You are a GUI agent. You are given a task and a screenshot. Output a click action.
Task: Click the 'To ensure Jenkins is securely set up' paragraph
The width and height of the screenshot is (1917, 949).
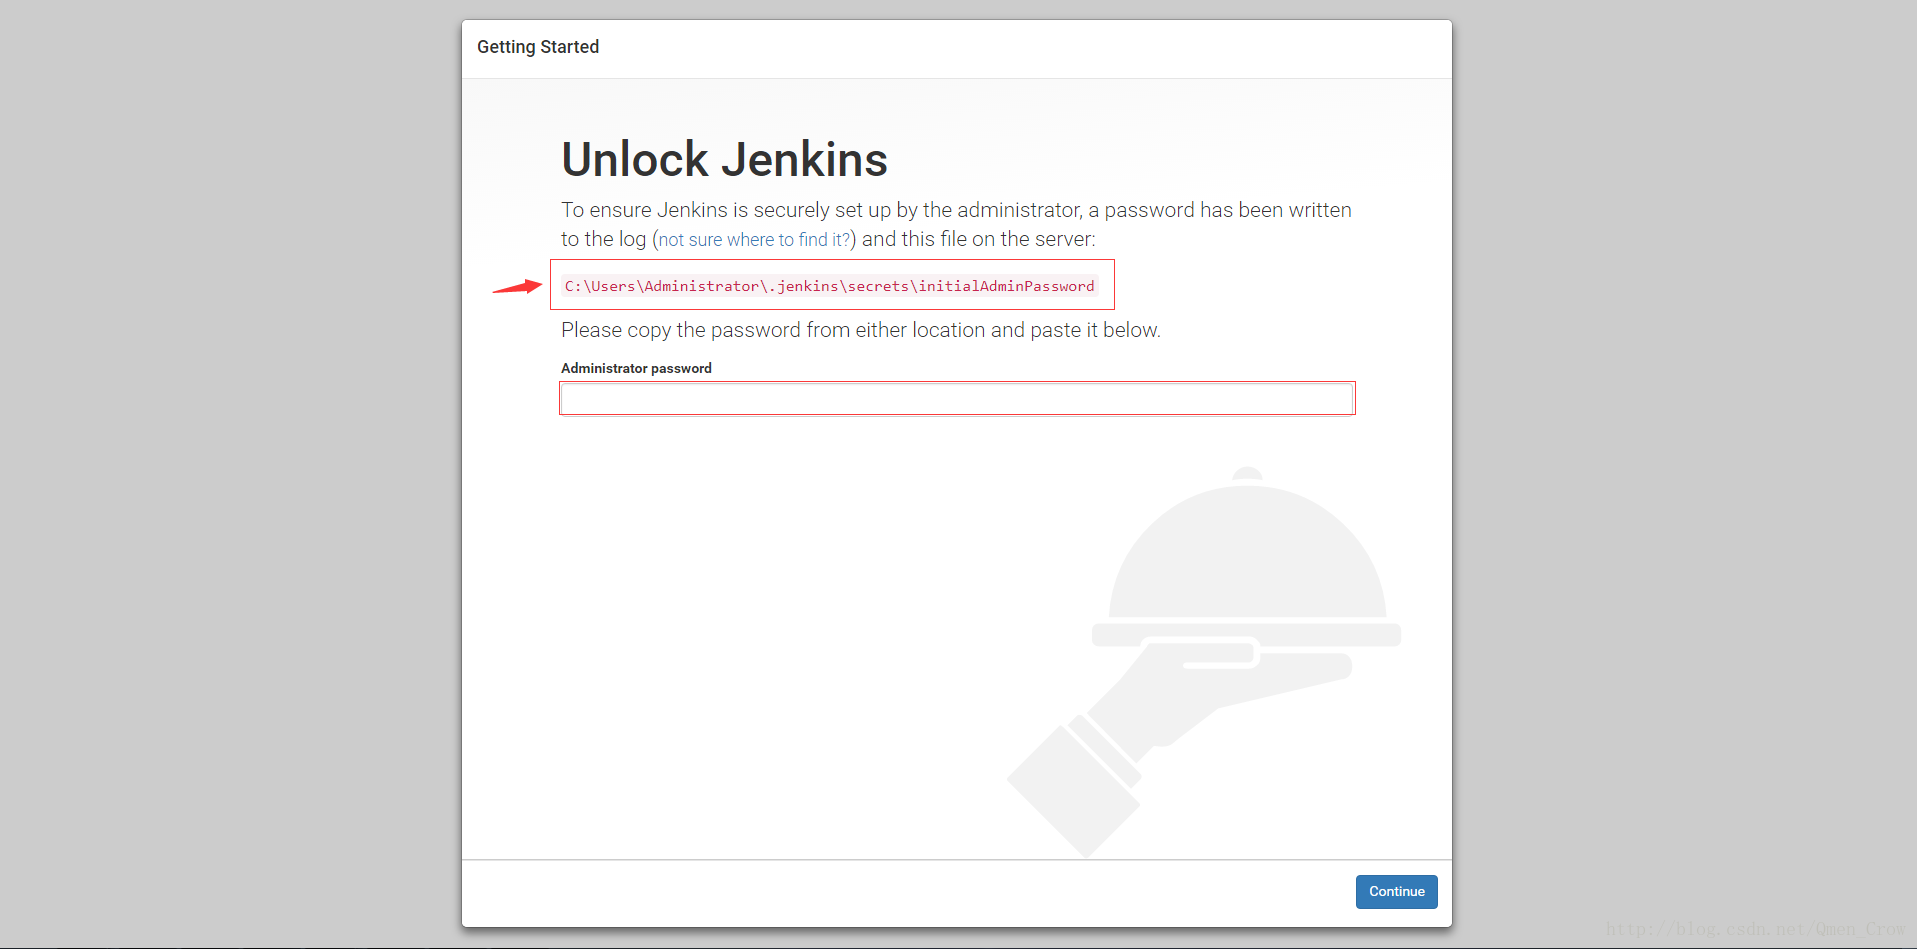(x=956, y=224)
